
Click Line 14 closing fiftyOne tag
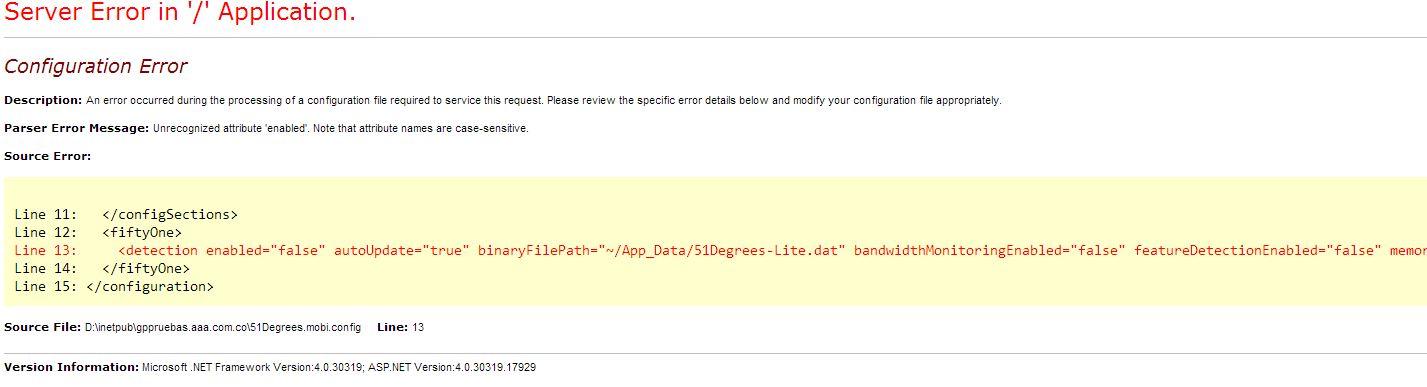click(x=146, y=268)
